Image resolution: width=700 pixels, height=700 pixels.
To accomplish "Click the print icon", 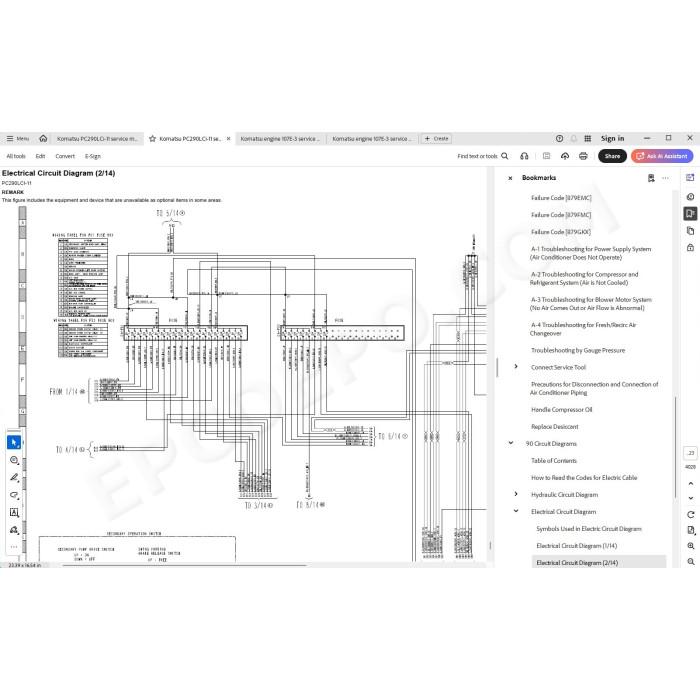I will point(583,156).
